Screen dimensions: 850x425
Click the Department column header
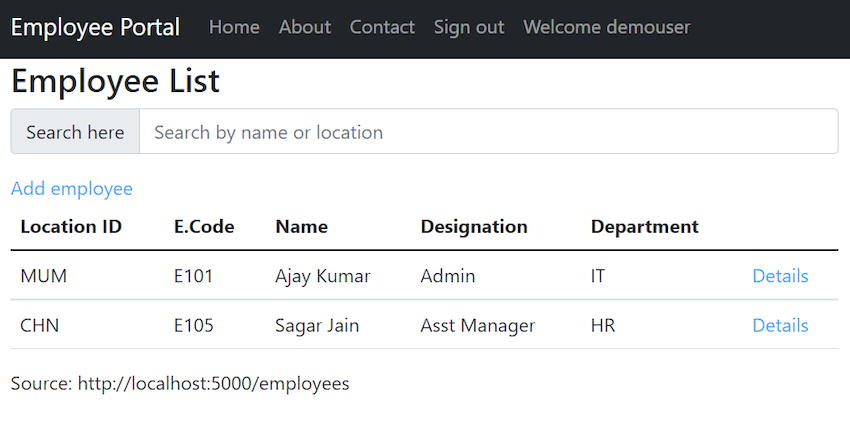[645, 227]
